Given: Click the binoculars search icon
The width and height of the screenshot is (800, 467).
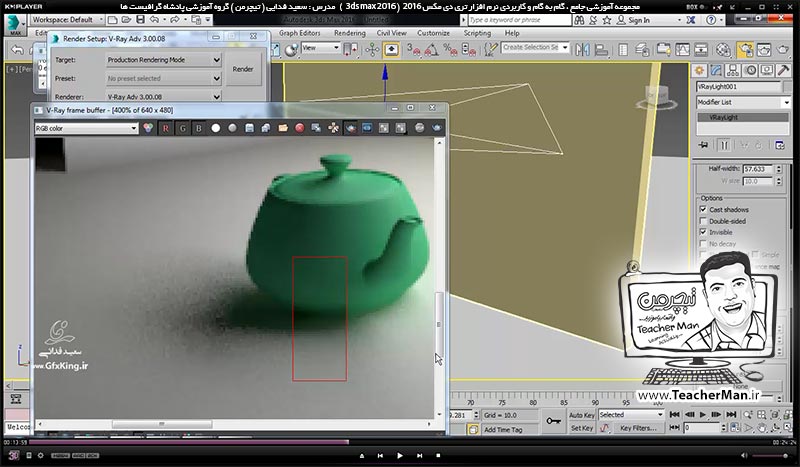Looking at the screenshot, I should click(579, 20).
